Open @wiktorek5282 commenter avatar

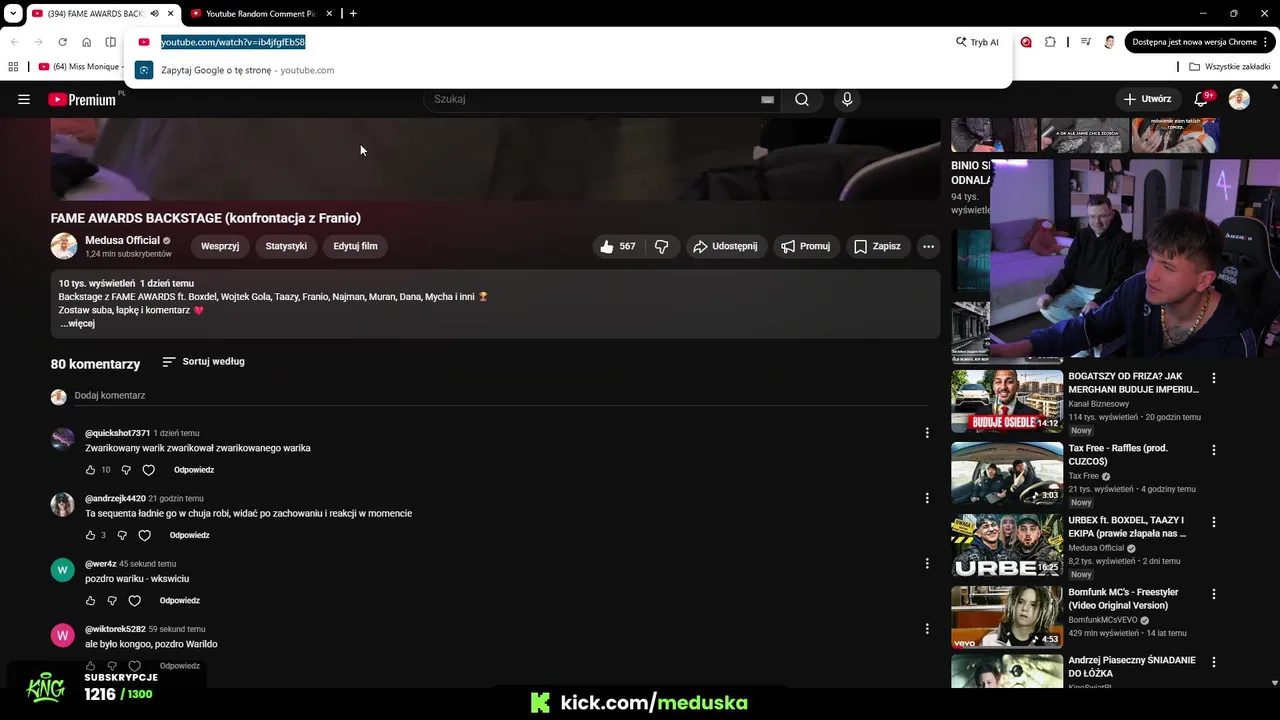[x=63, y=635]
